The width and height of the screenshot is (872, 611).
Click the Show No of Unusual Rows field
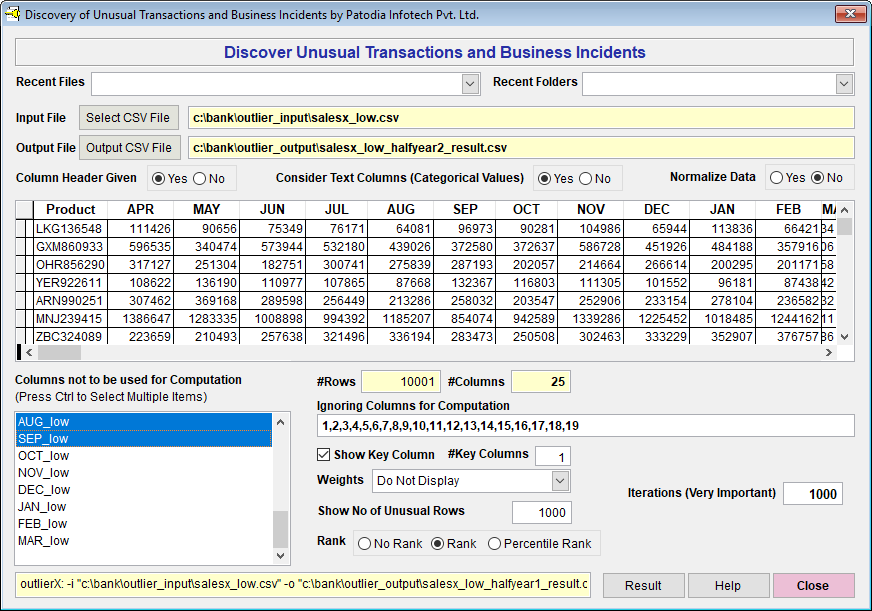click(541, 512)
